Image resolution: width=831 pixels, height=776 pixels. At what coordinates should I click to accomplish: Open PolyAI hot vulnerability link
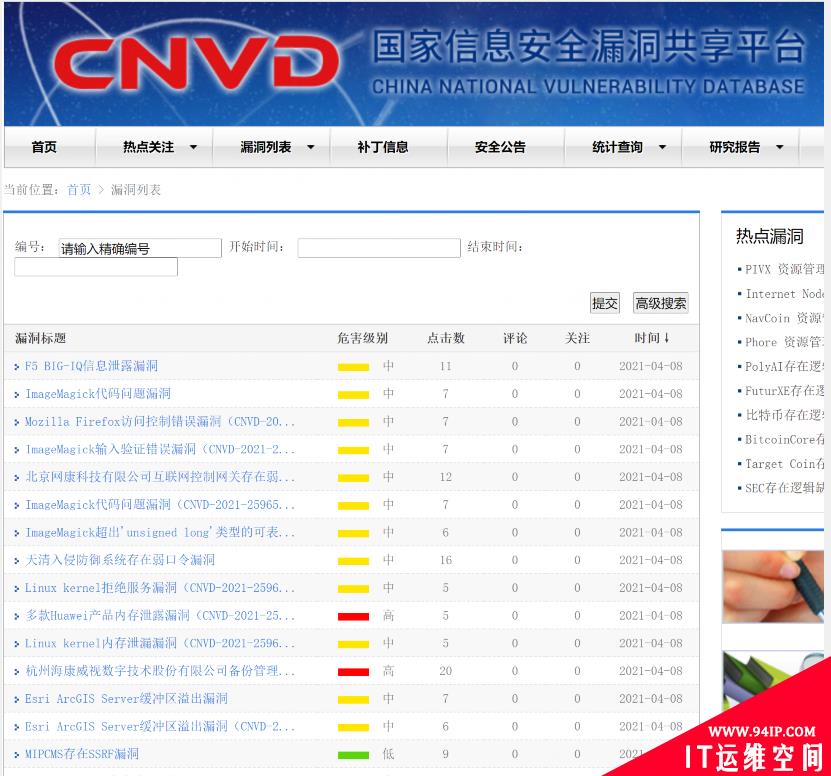(784, 366)
